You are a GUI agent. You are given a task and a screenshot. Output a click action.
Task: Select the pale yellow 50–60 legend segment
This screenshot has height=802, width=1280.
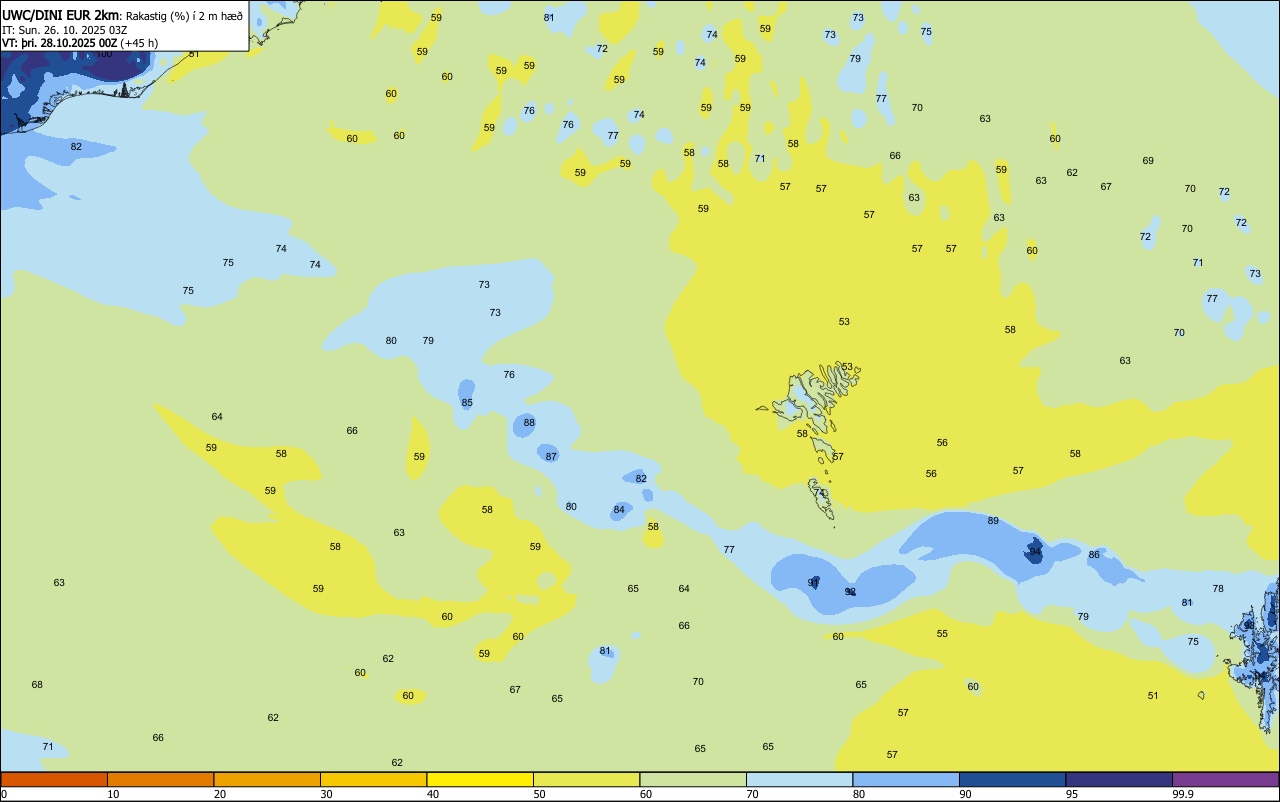click(586, 779)
